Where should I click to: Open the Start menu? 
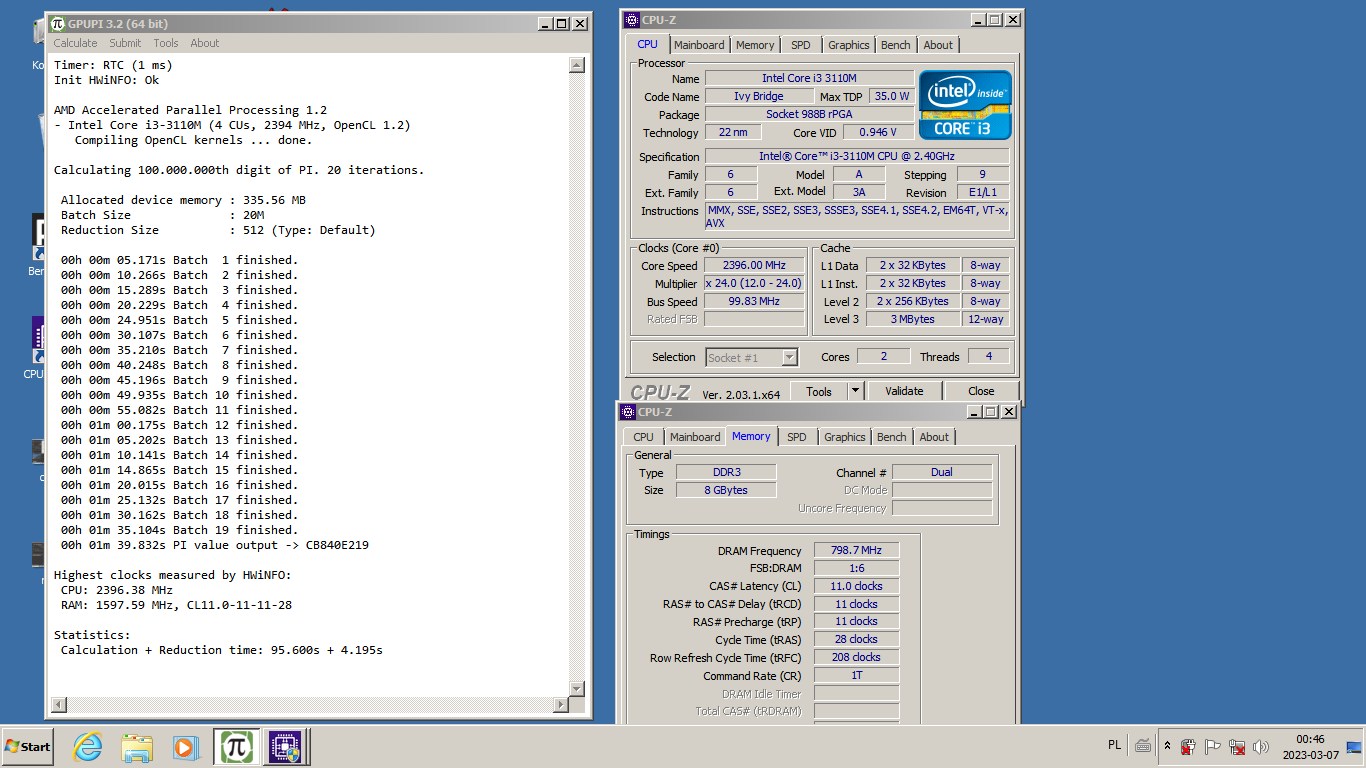click(x=28, y=747)
